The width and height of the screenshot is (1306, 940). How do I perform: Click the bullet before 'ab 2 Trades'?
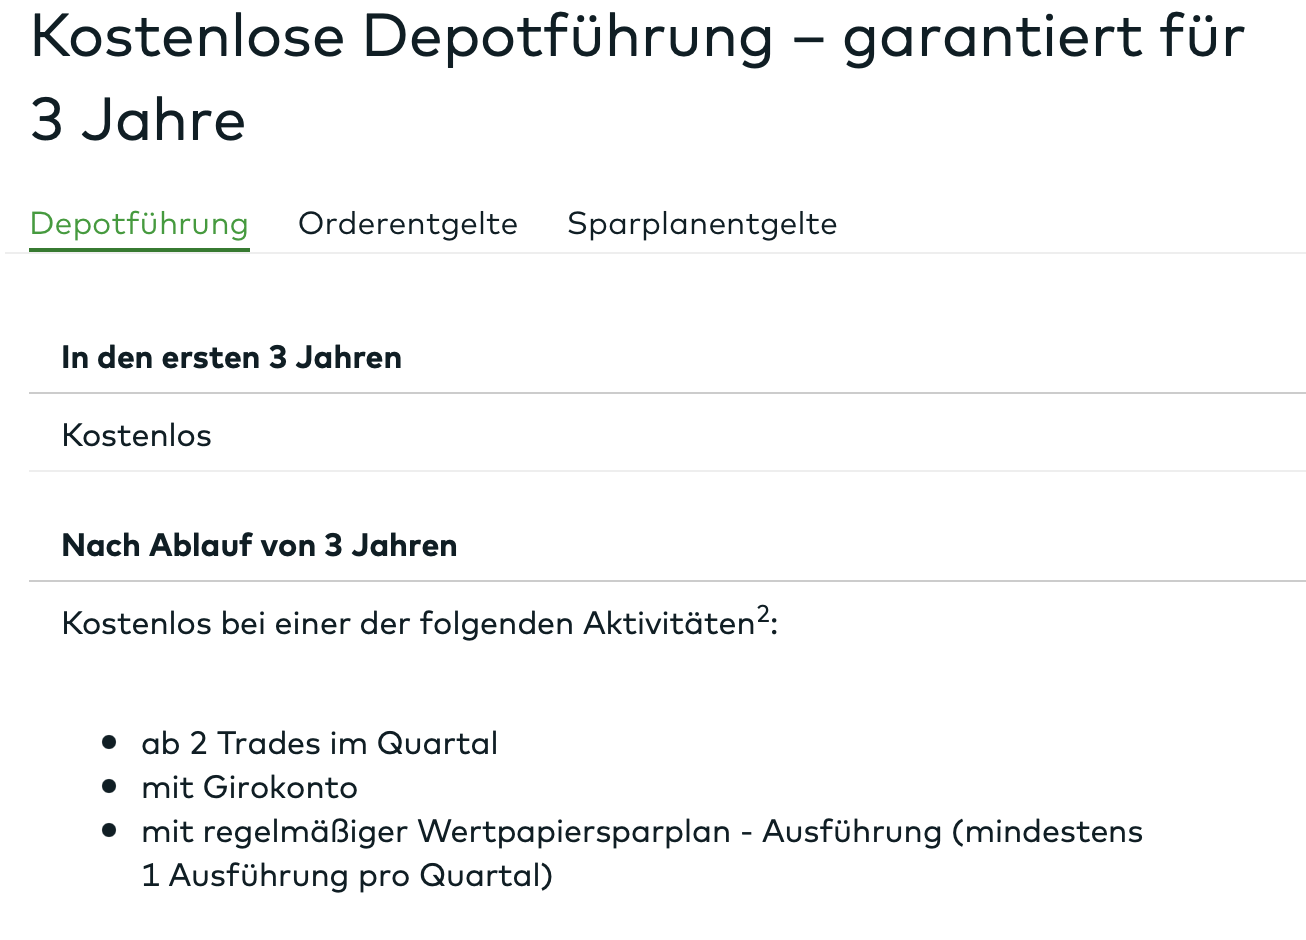tap(110, 742)
